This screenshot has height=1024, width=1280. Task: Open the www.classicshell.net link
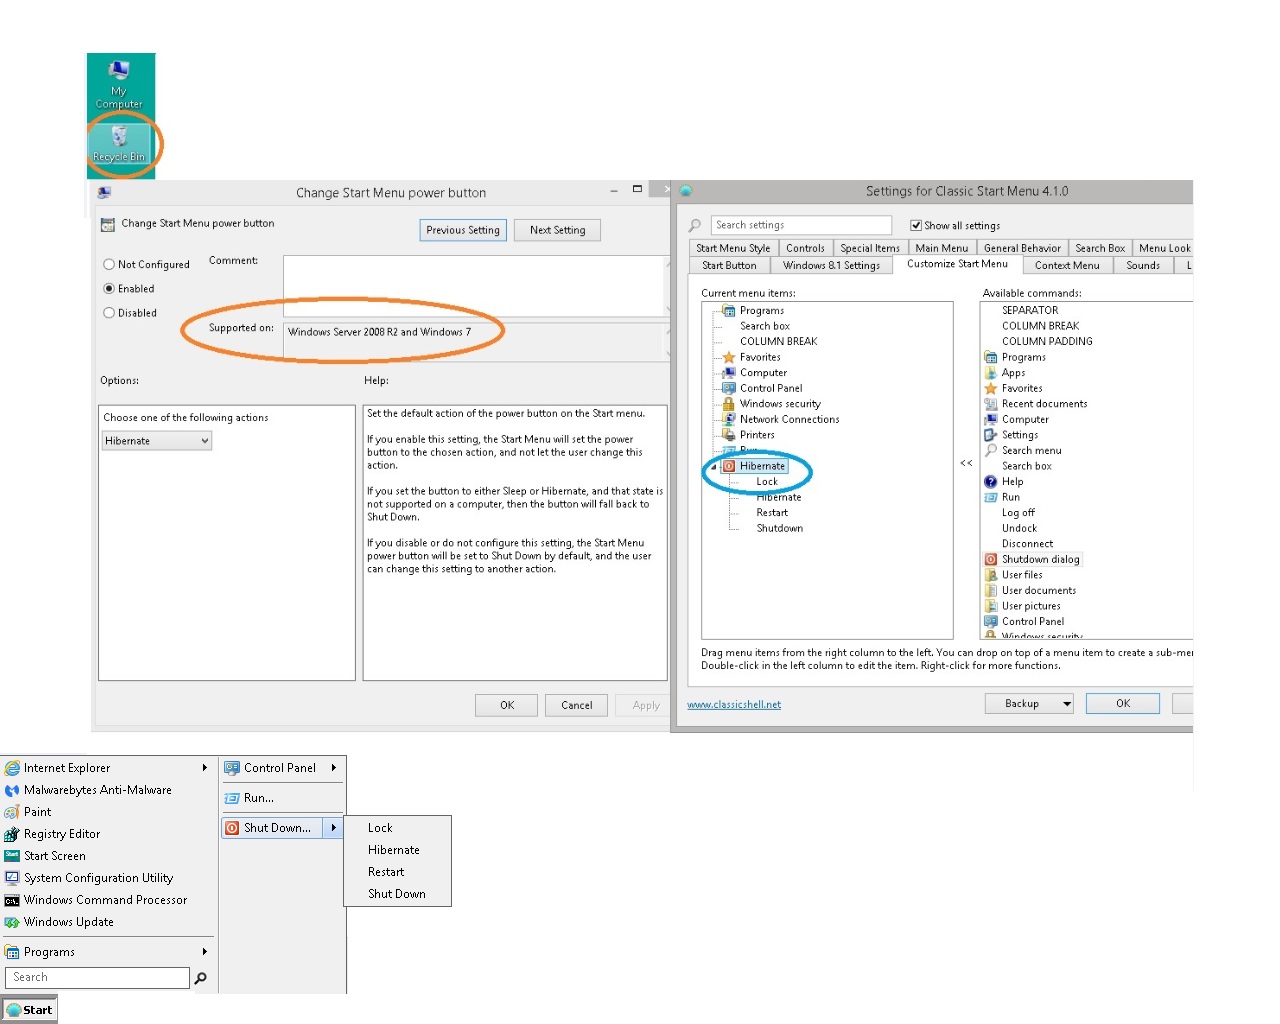734,705
